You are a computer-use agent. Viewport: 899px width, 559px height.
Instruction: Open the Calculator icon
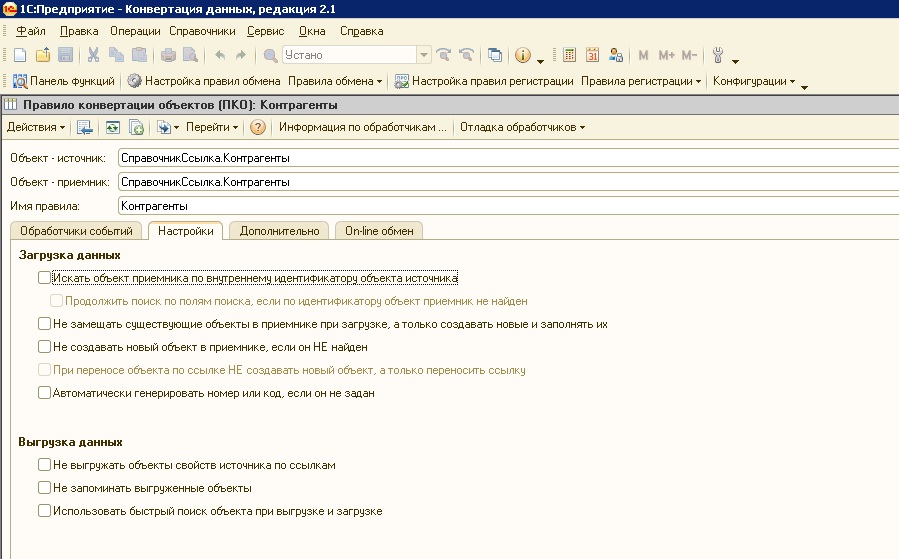click(x=569, y=55)
